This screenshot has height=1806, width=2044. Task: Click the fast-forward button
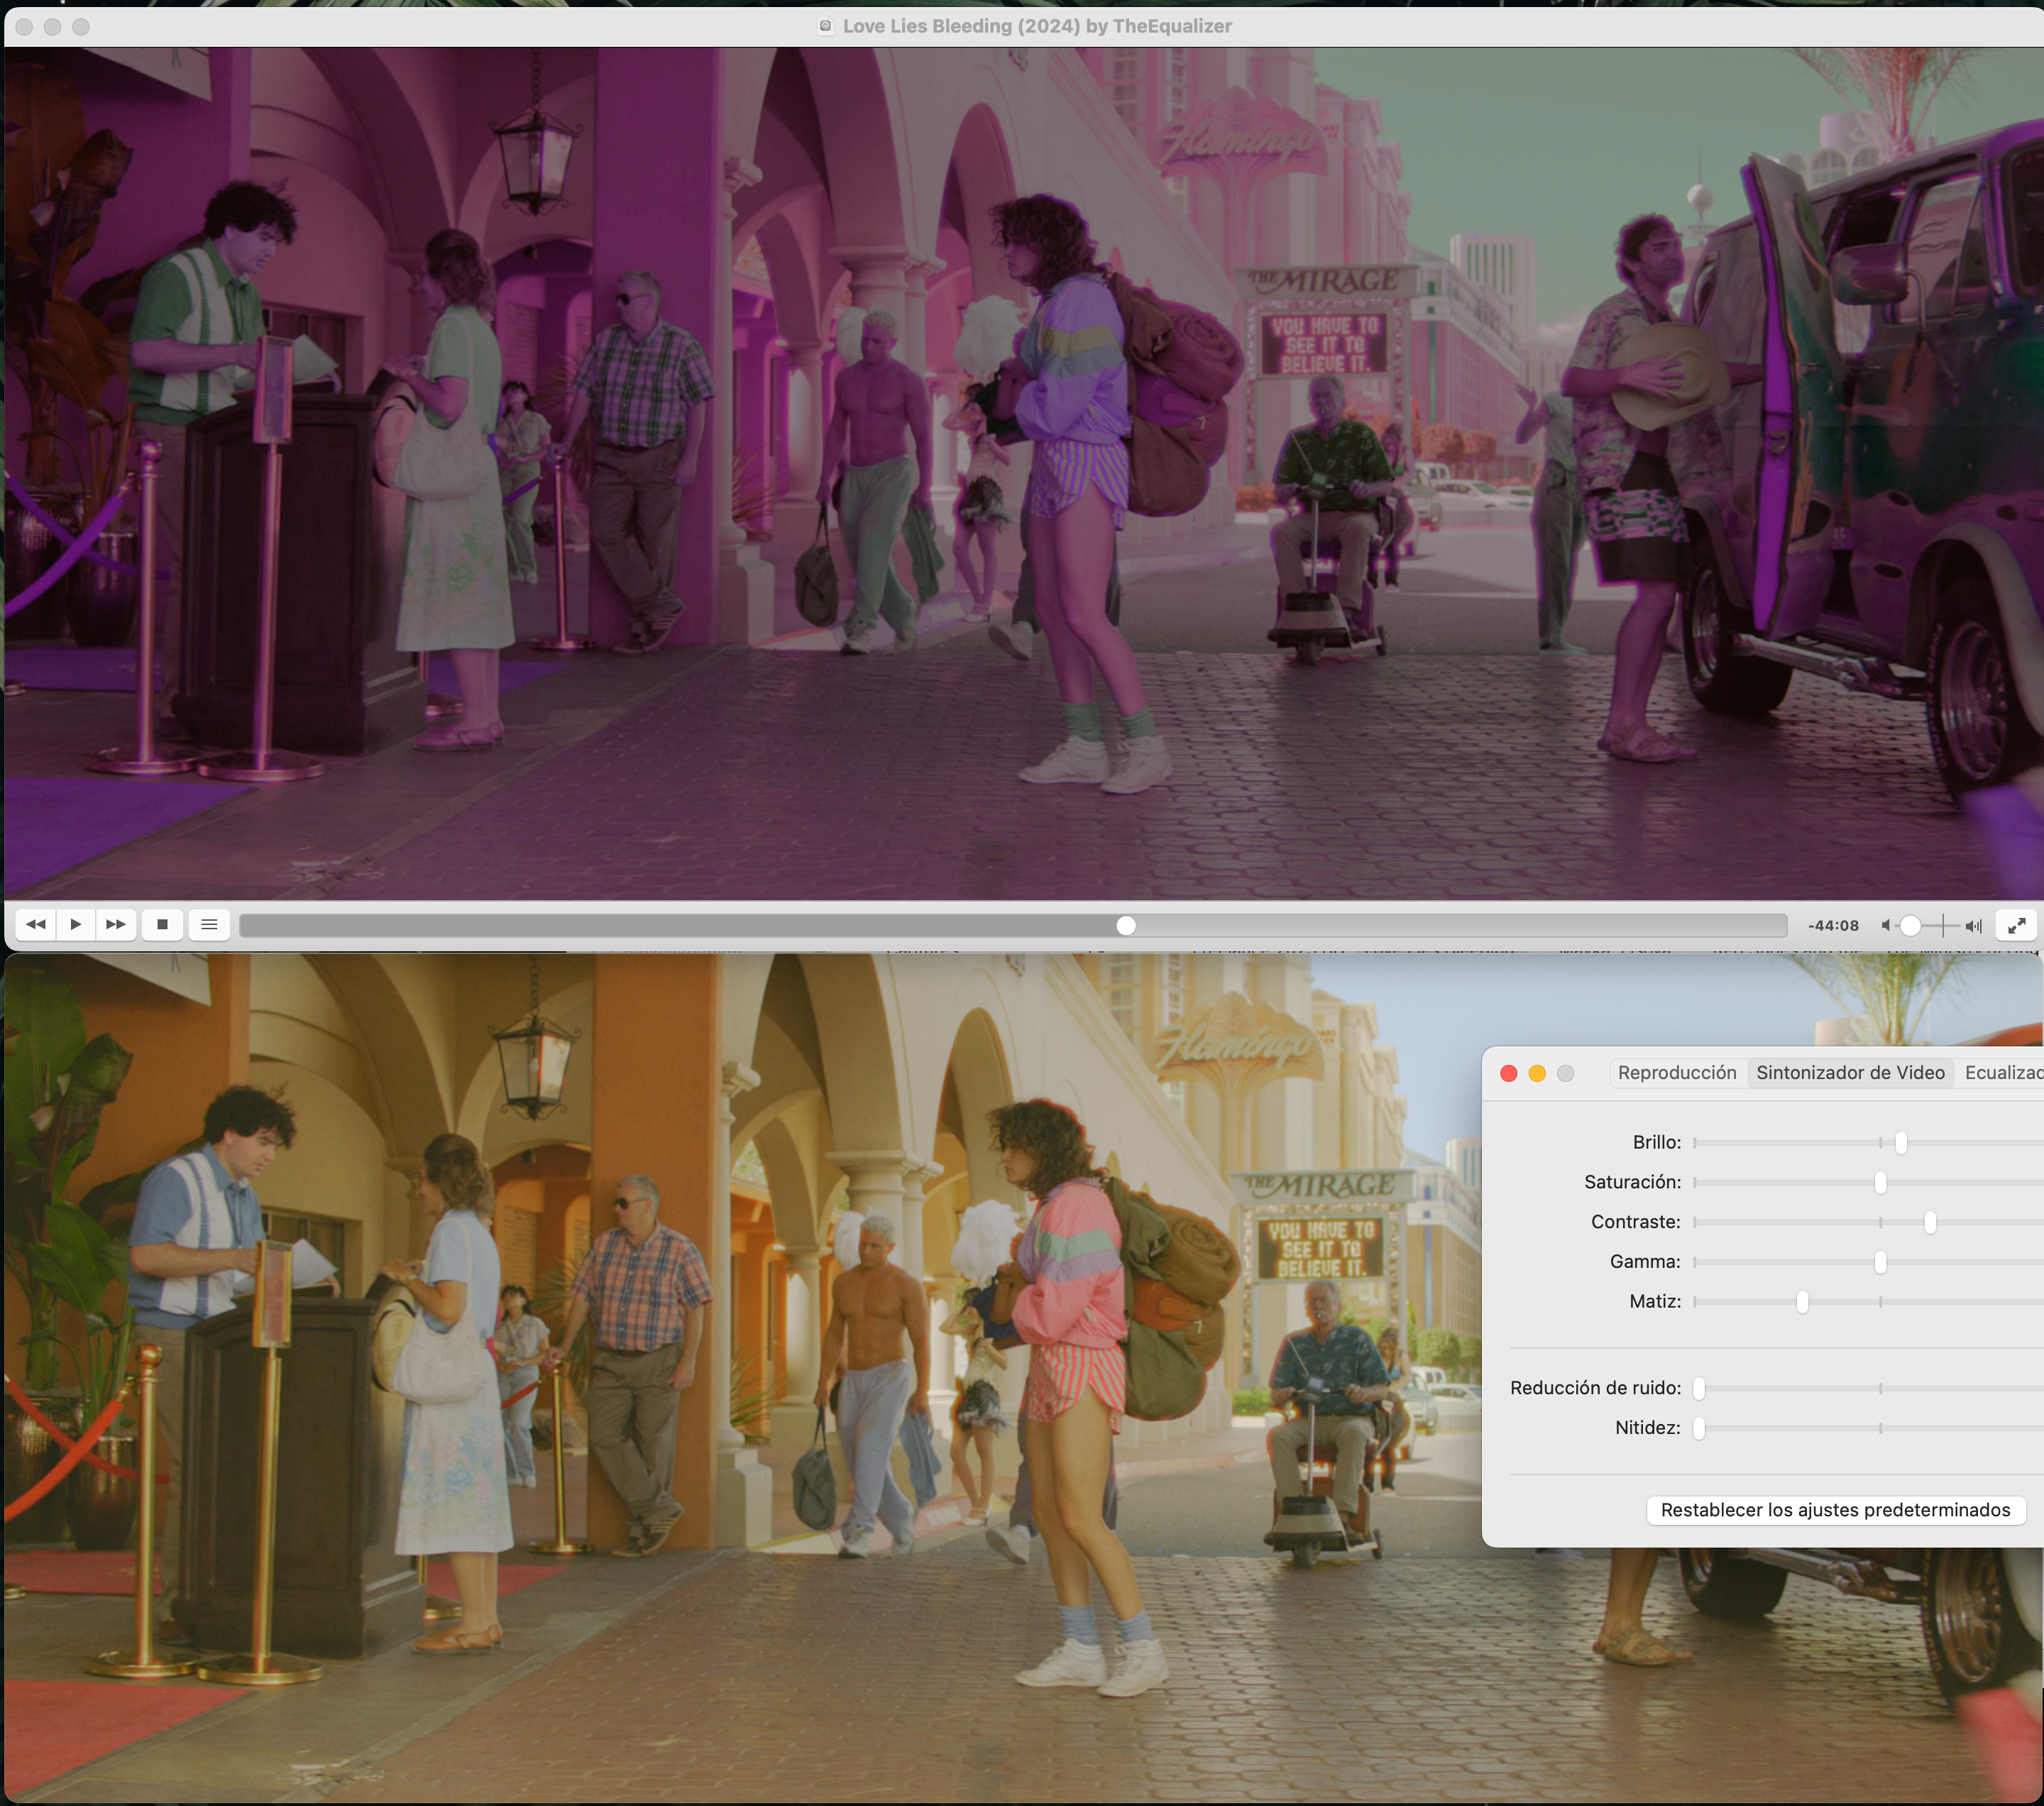coord(116,925)
